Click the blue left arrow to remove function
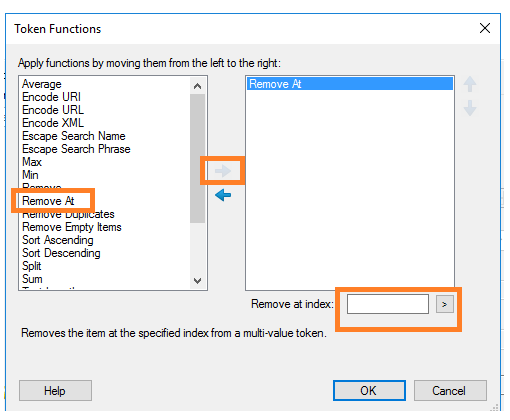The width and height of the screenshot is (510, 420). (223, 195)
